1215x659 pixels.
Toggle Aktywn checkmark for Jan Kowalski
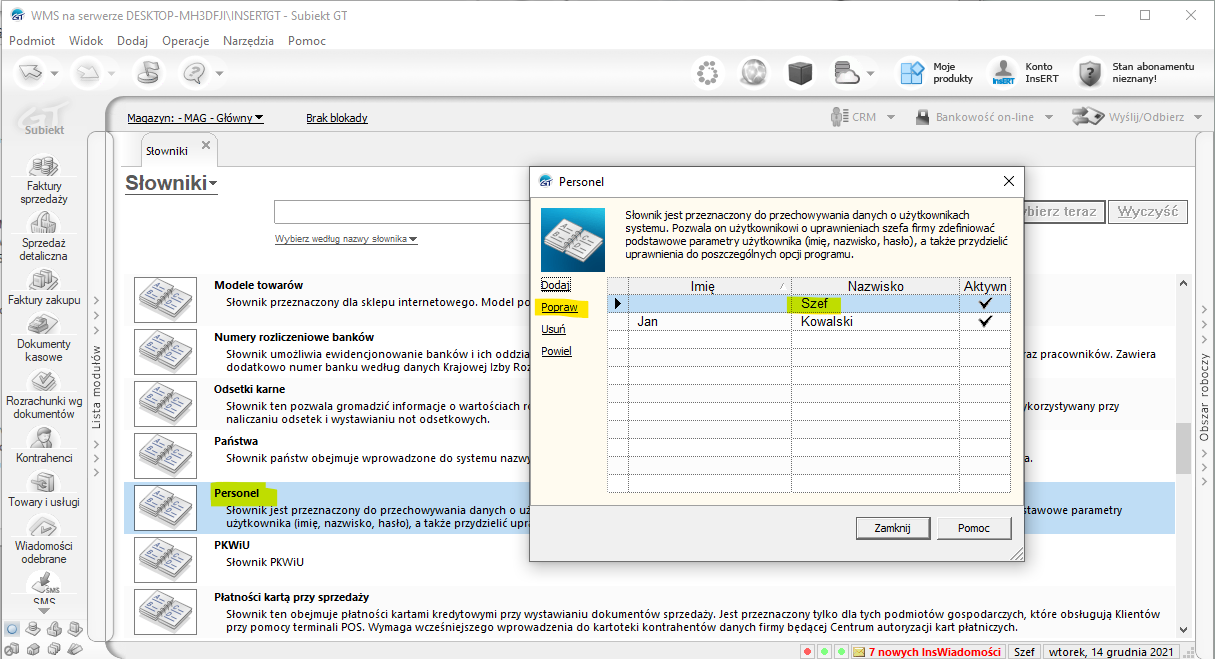click(985, 322)
